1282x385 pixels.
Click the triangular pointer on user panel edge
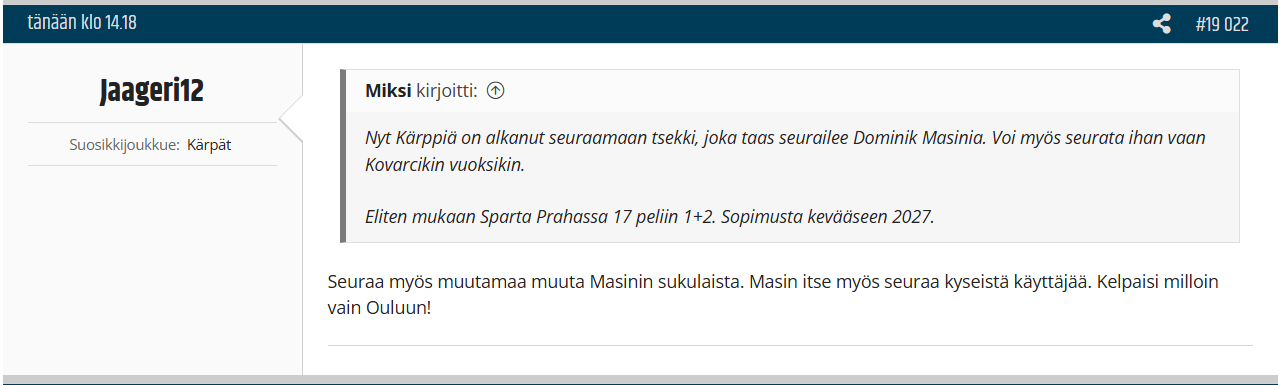(x=291, y=121)
